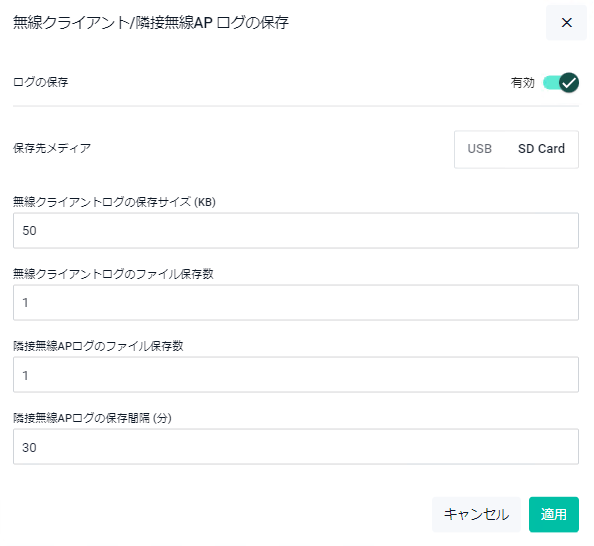The image size is (594, 546).
Task: Select SD Card as 保存先メディア
Action: click(541, 149)
